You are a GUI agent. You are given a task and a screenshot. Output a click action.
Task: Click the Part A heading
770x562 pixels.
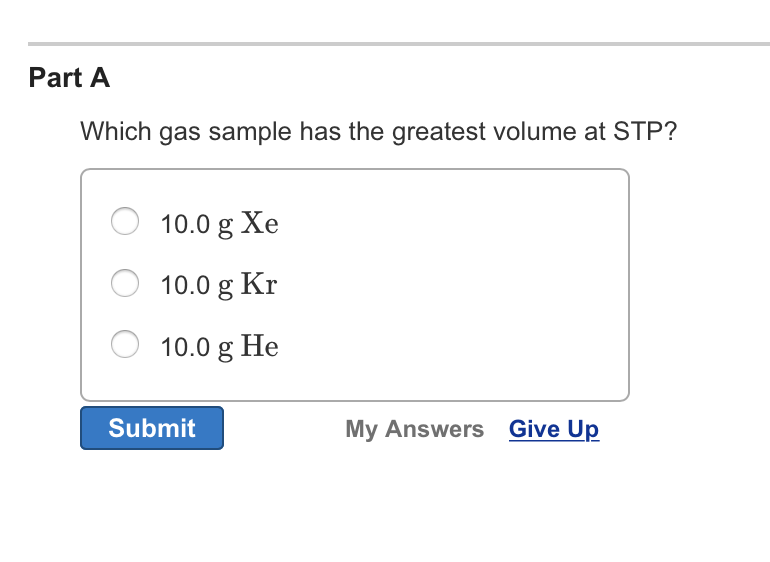pyautogui.click(x=70, y=78)
